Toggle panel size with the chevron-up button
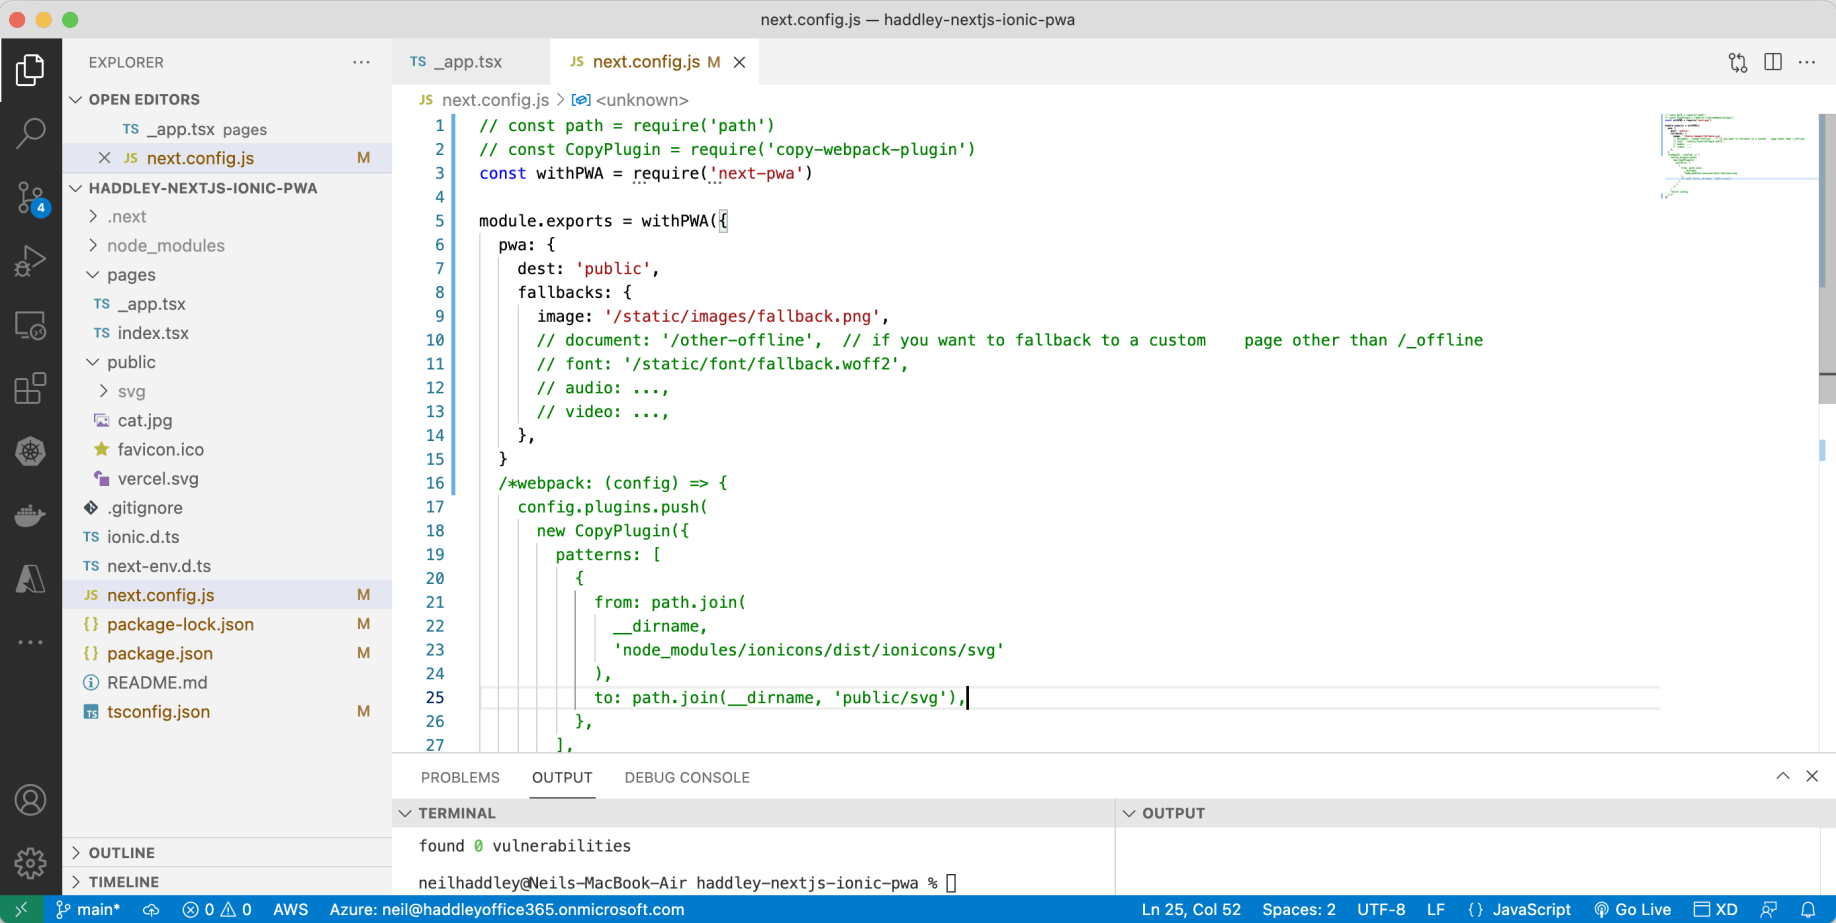 coord(1783,776)
